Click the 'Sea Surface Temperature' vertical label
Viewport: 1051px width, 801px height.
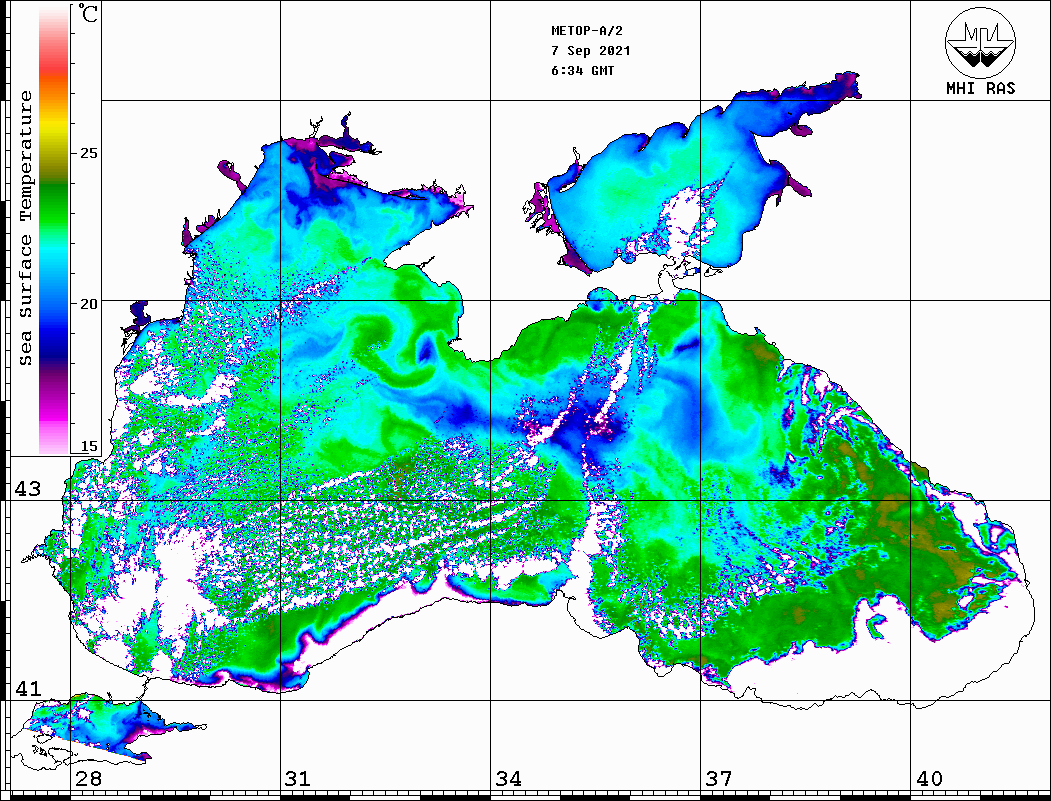[x=25, y=228]
